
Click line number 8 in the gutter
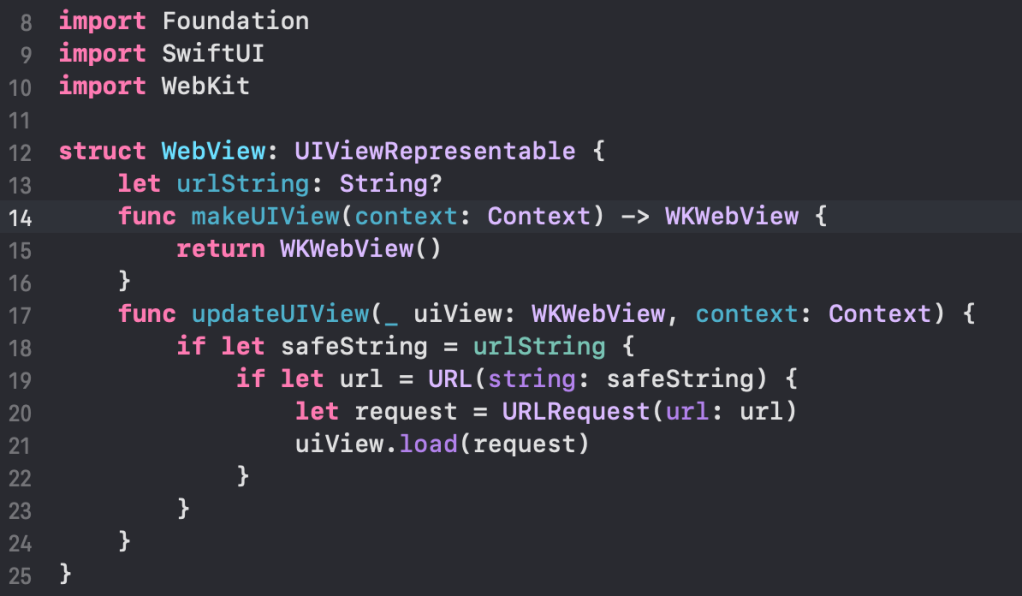(27, 22)
